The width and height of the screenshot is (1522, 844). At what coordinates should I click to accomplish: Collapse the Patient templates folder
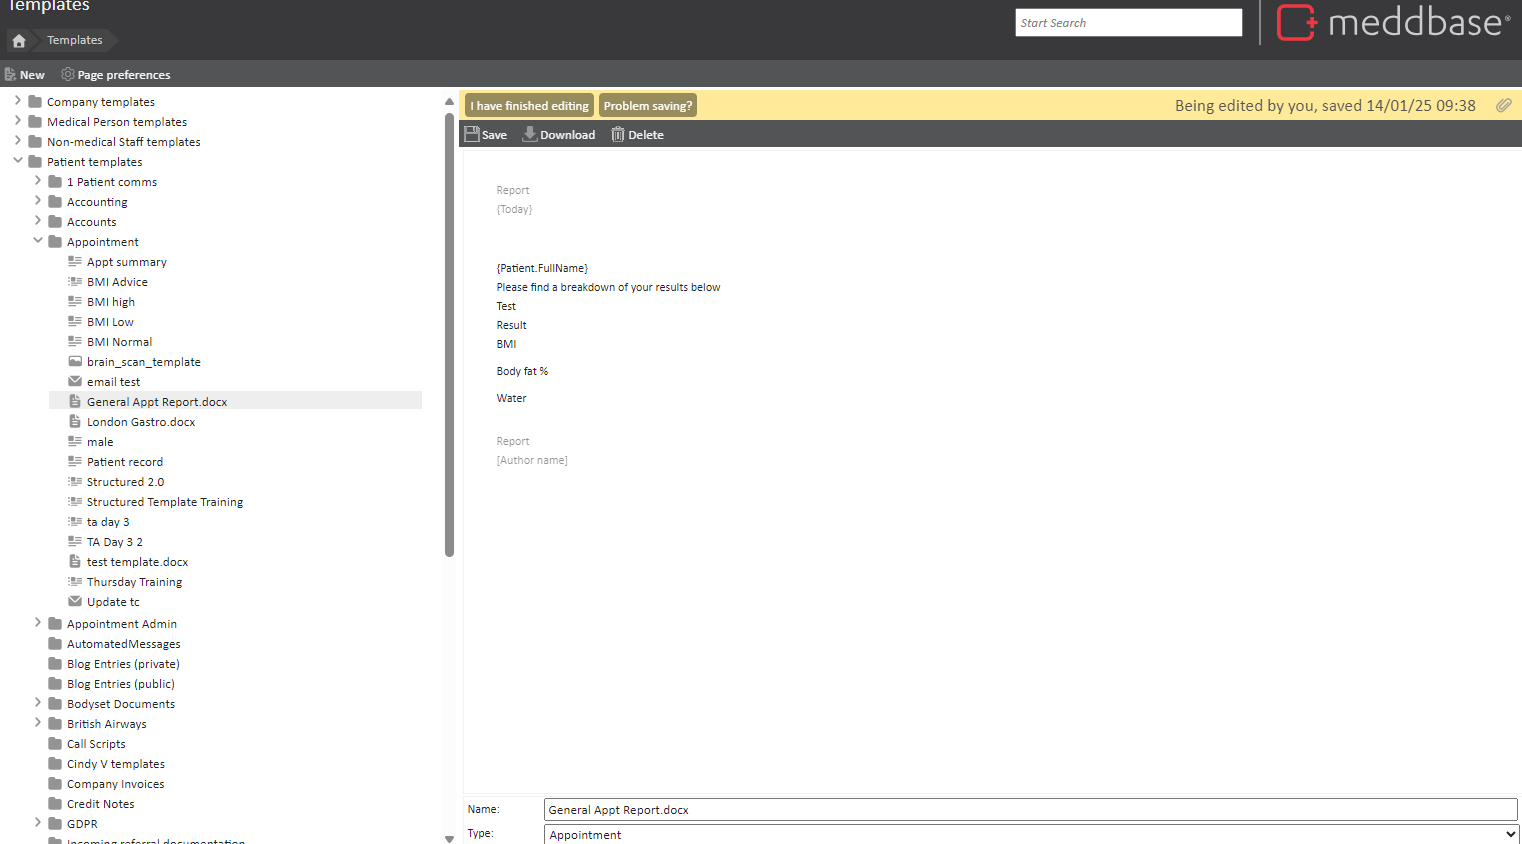(18, 161)
